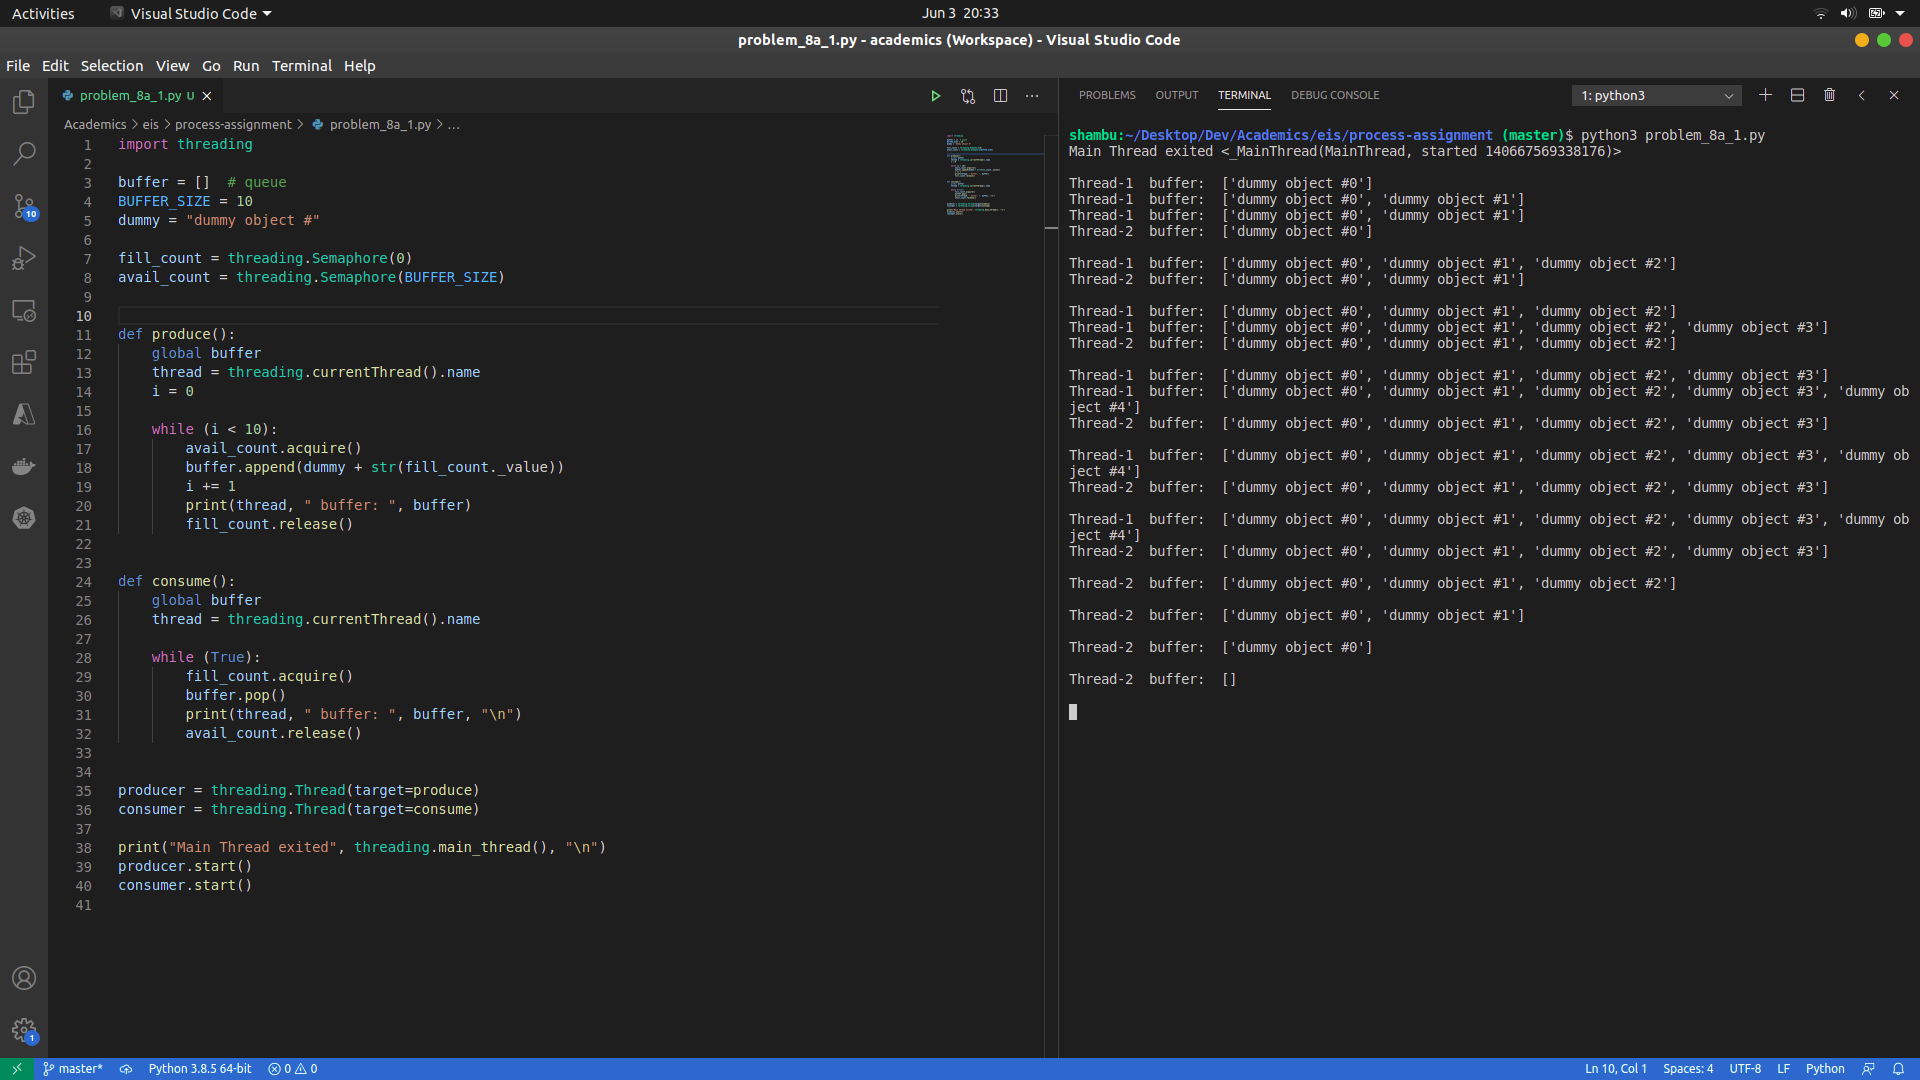Open the Run and Debug view
This screenshot has width=1920, height=1080.
24,258
